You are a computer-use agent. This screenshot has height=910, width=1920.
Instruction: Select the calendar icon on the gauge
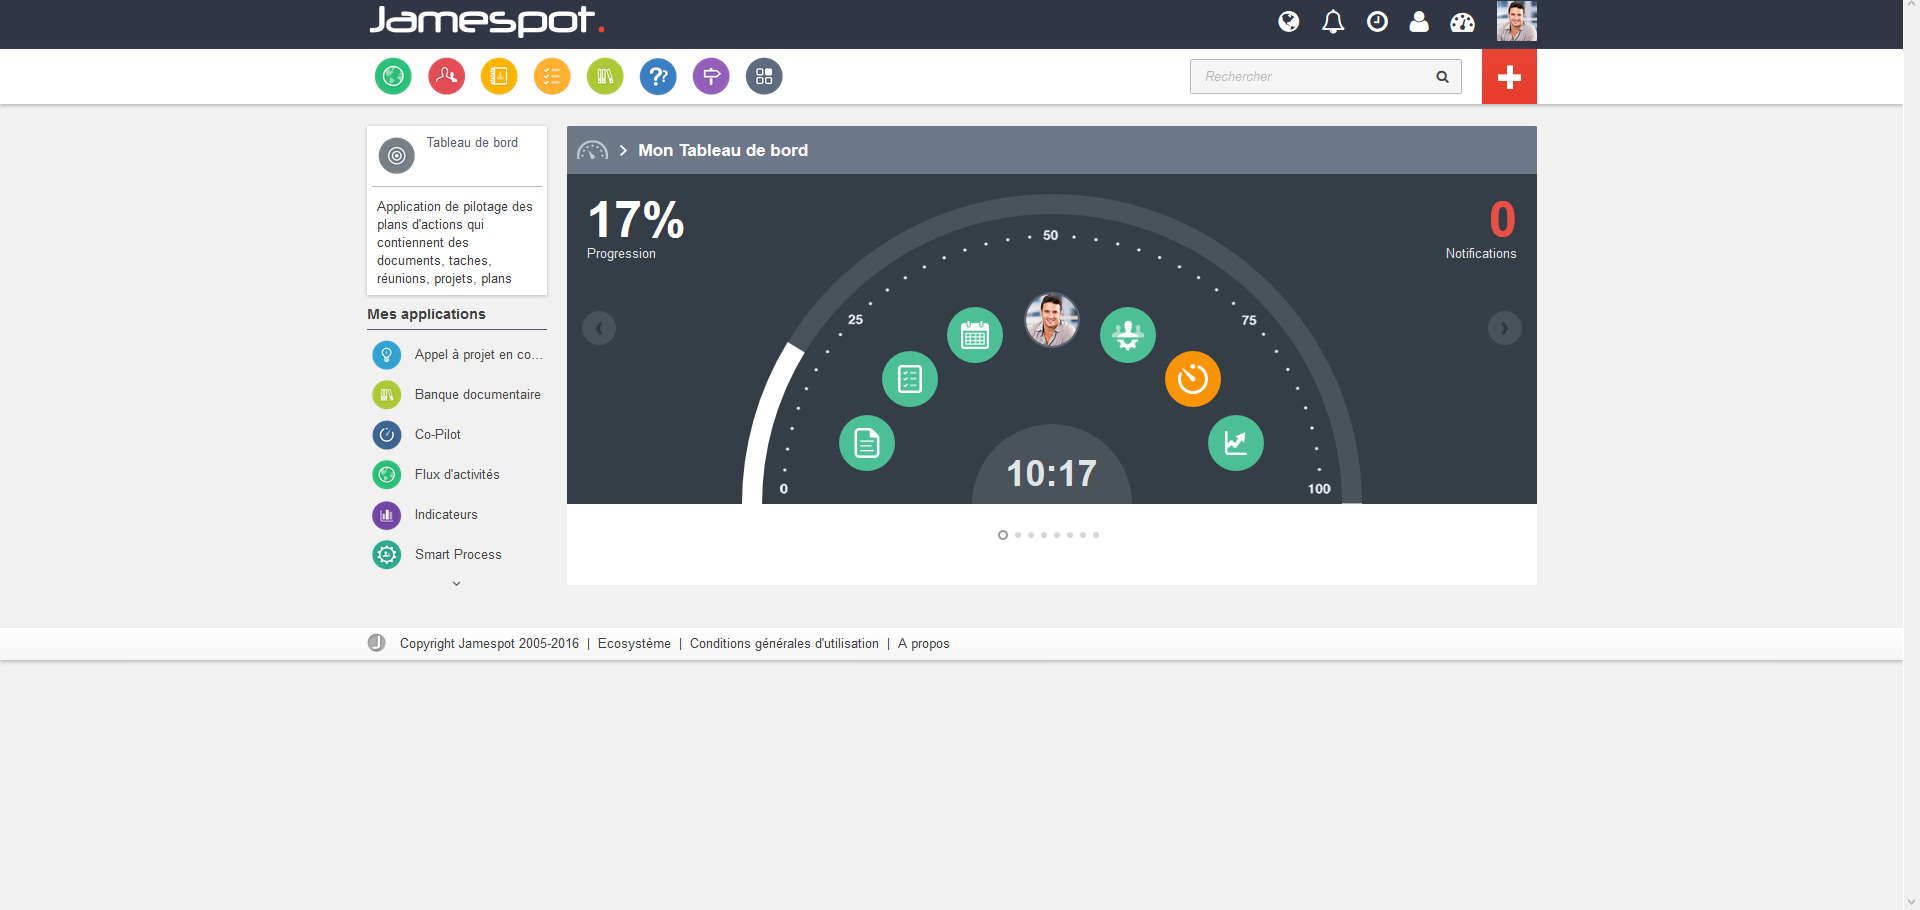point(975,335)
